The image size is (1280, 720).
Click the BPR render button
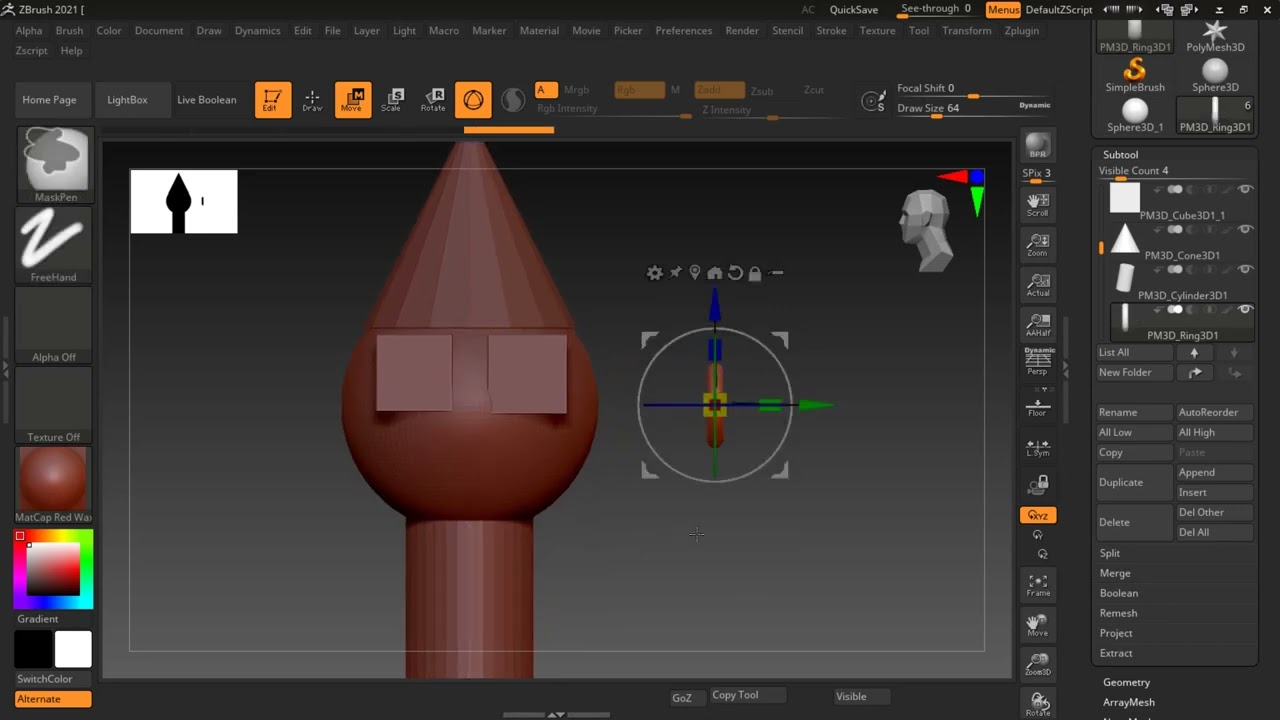point(1038,146)
